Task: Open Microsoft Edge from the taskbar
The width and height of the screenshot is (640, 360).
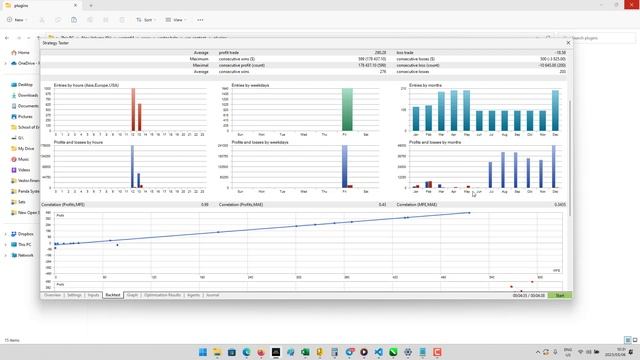Action: point(247,352)
